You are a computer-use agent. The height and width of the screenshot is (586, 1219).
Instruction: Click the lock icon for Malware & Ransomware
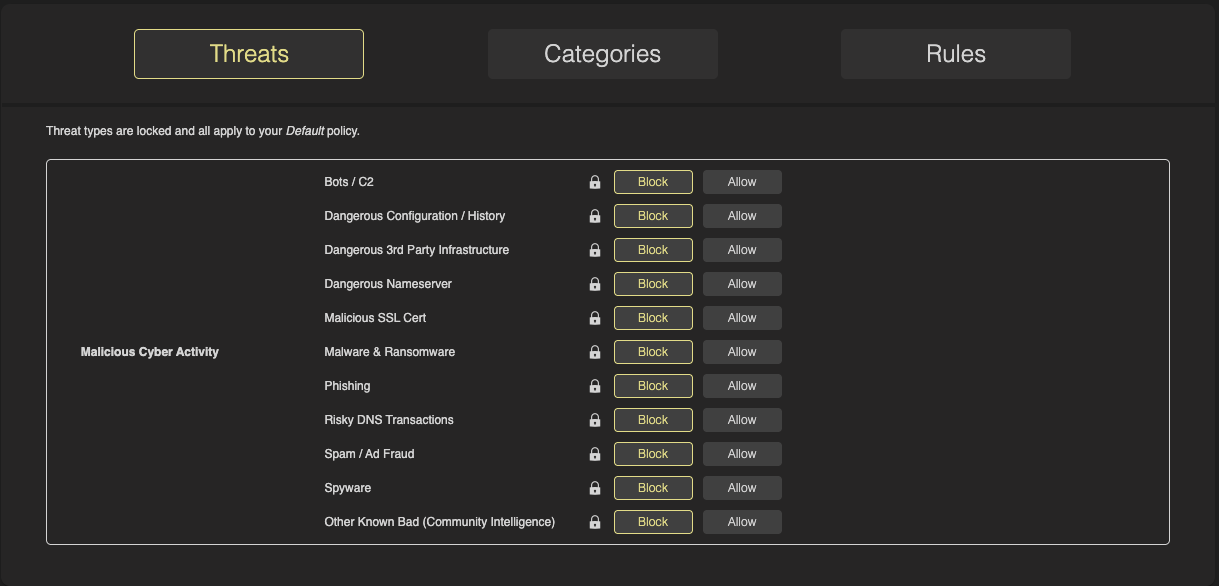(x=595, y=352)
